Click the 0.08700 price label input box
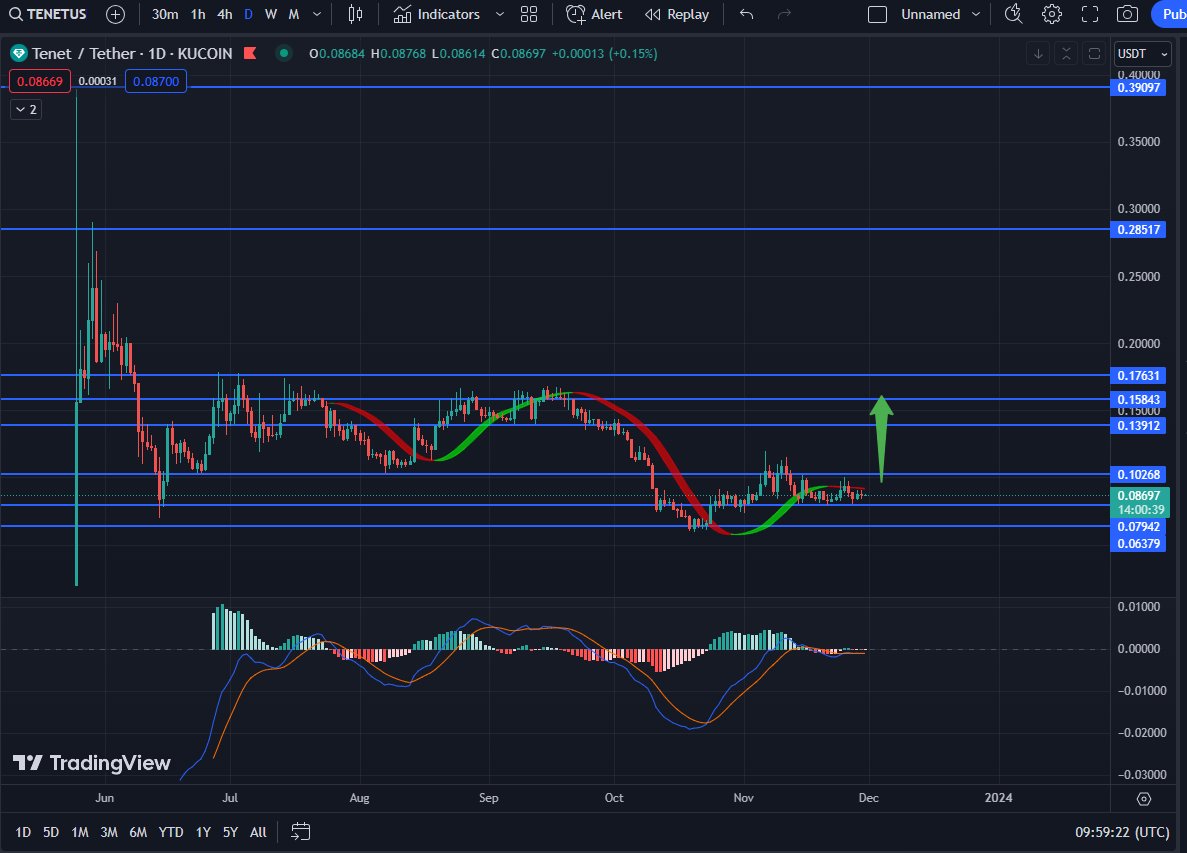This screenshot has width=1187, height=853. click(155, 81)
